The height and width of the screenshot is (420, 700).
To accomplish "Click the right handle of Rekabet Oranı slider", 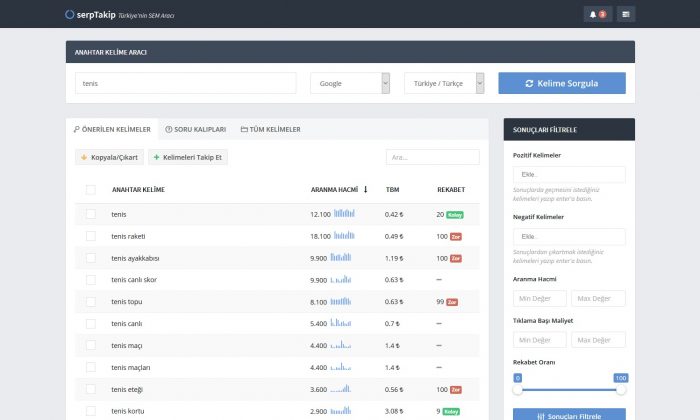I will pos(621,390).
